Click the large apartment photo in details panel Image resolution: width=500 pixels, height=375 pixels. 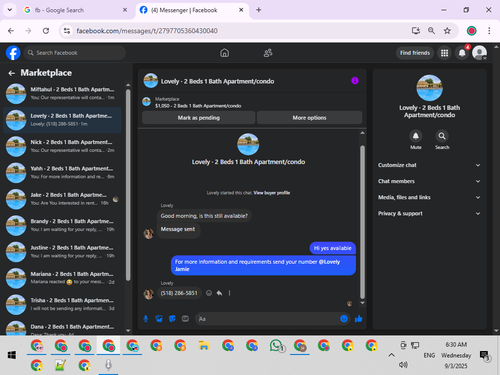tap(429, 88)
